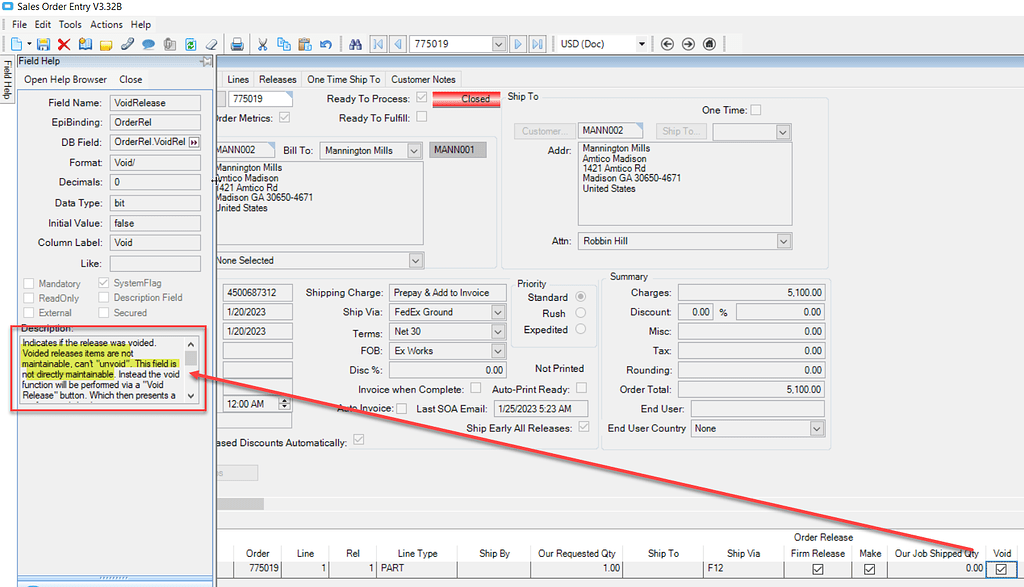
Task: Open the Ship Via FedEx Ground dropdown
Action: pos(497,311)
